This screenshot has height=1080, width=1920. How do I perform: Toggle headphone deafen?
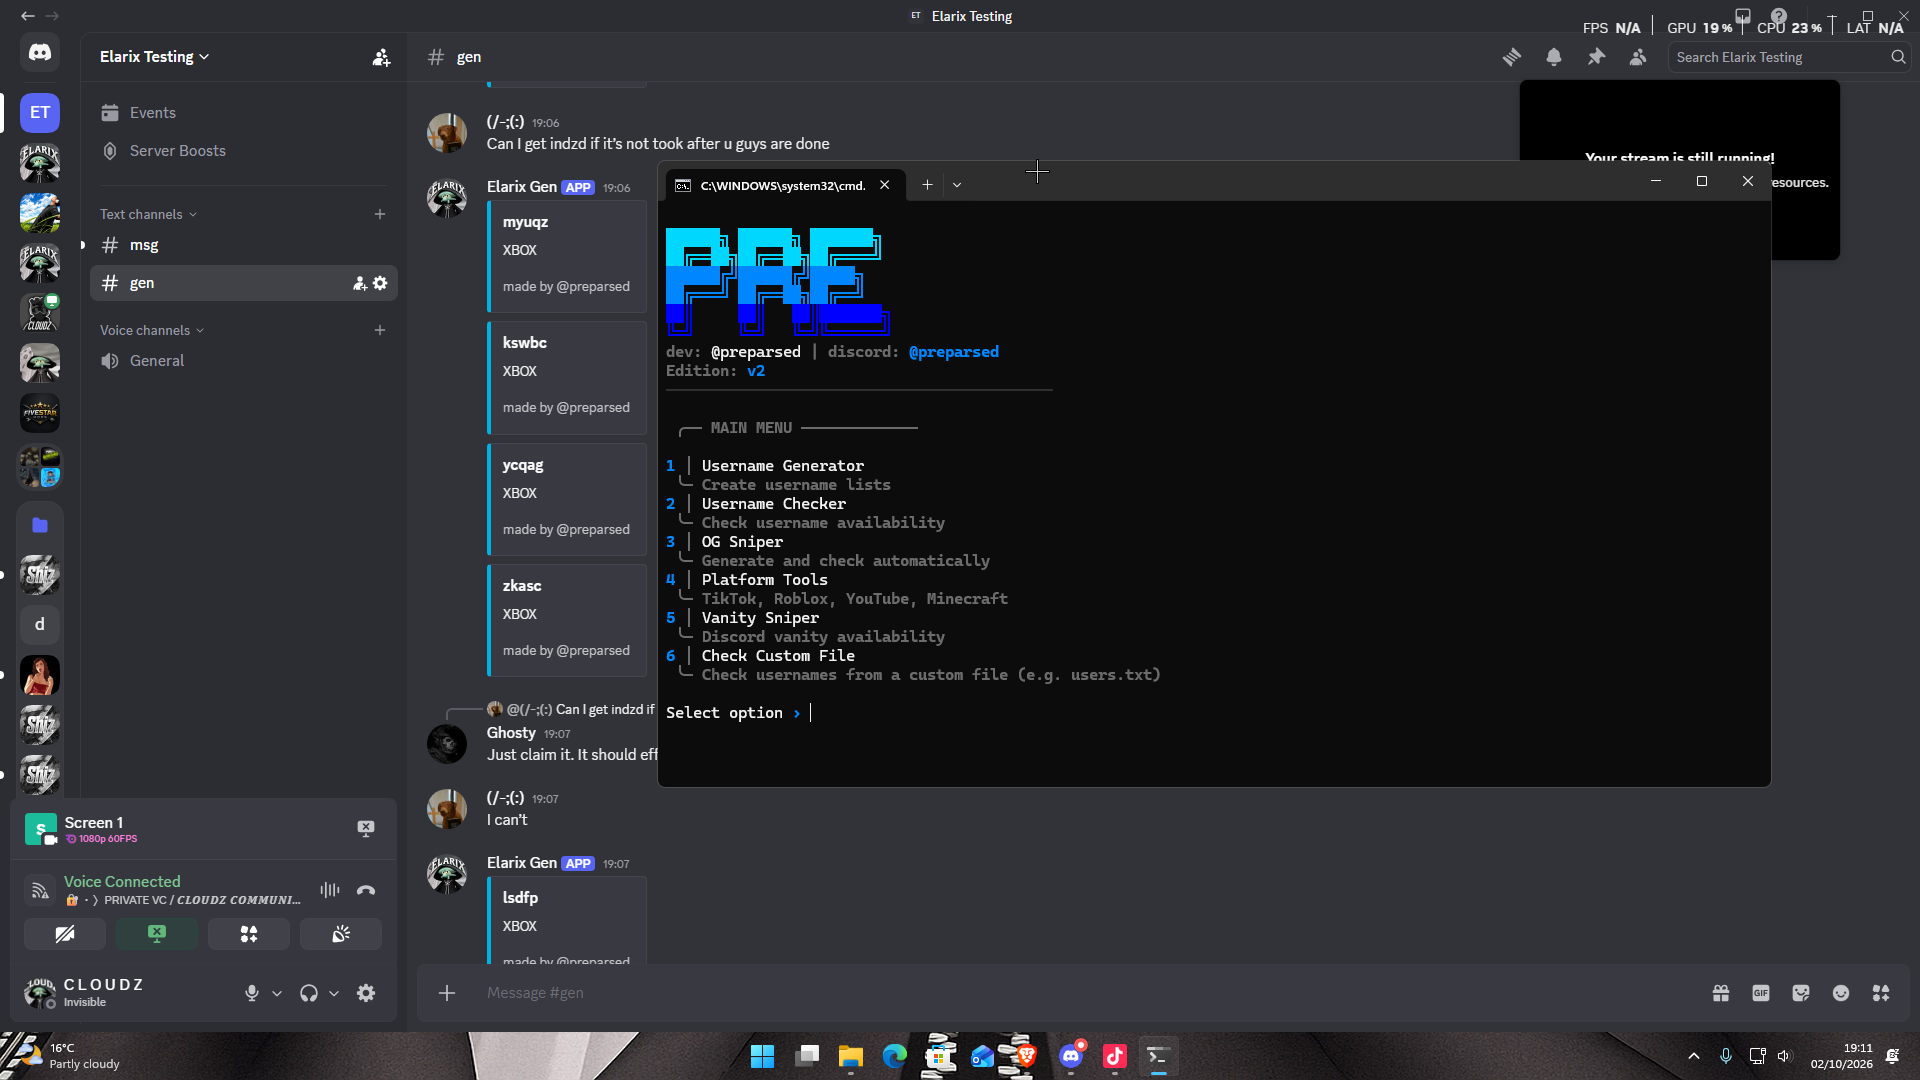pyautogui.click(x=309, y=993)
